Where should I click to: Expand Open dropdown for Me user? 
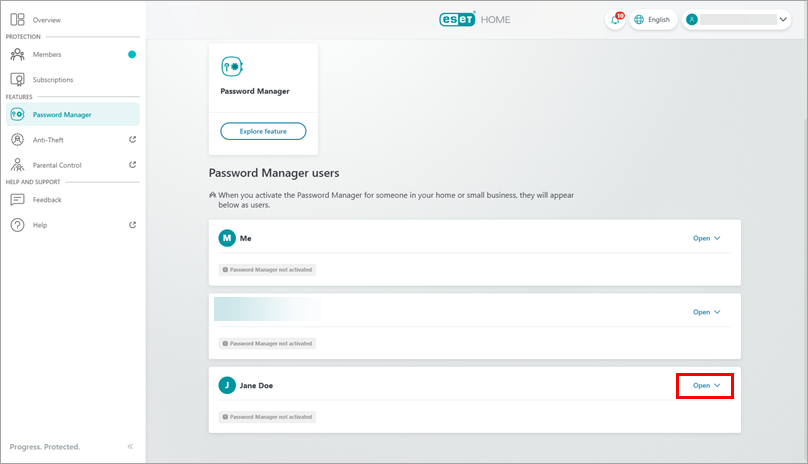pyautogui.click(x=706, y=238)
